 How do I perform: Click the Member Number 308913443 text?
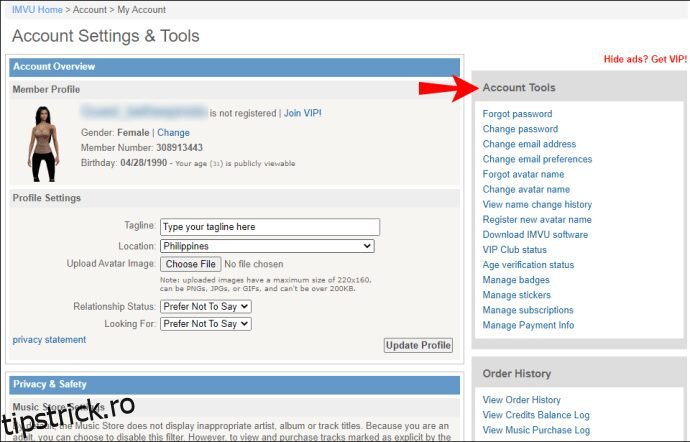[142, 147]
